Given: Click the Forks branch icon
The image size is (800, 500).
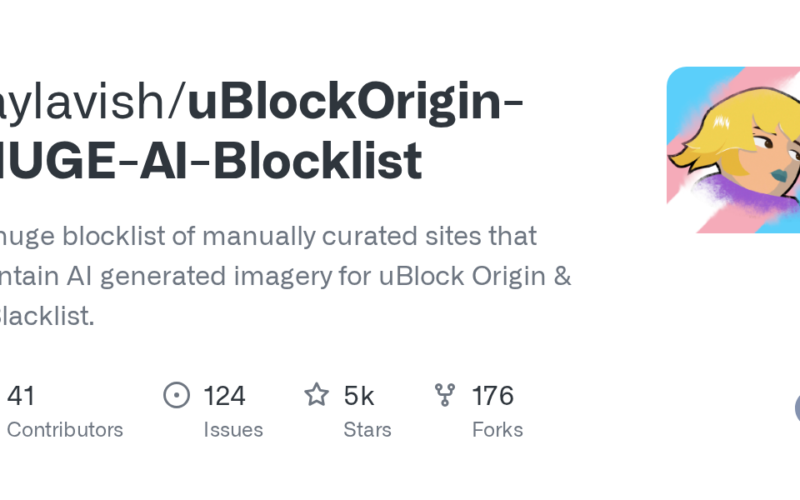Looking at the screenshot, I should point(445,396).
